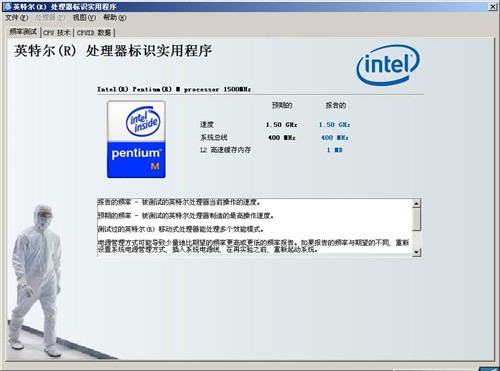Click processor name text '1500MHz'
Image resolution: width=500 pixels, height=371 pixels.
point(237,89)
